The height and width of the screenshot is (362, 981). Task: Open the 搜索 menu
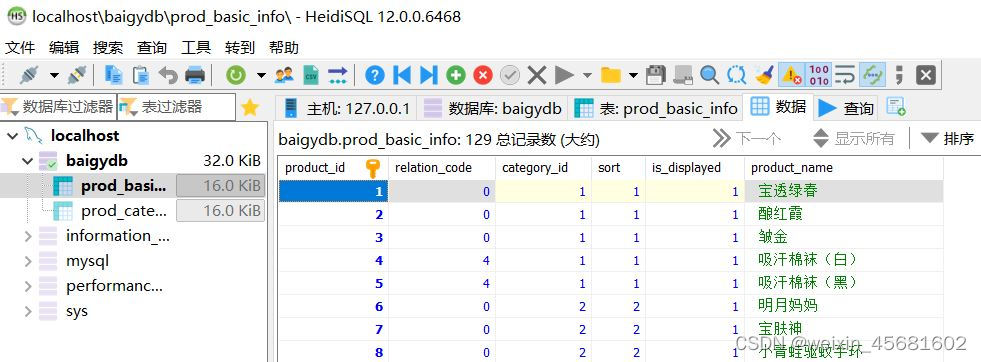coord(108,48)
